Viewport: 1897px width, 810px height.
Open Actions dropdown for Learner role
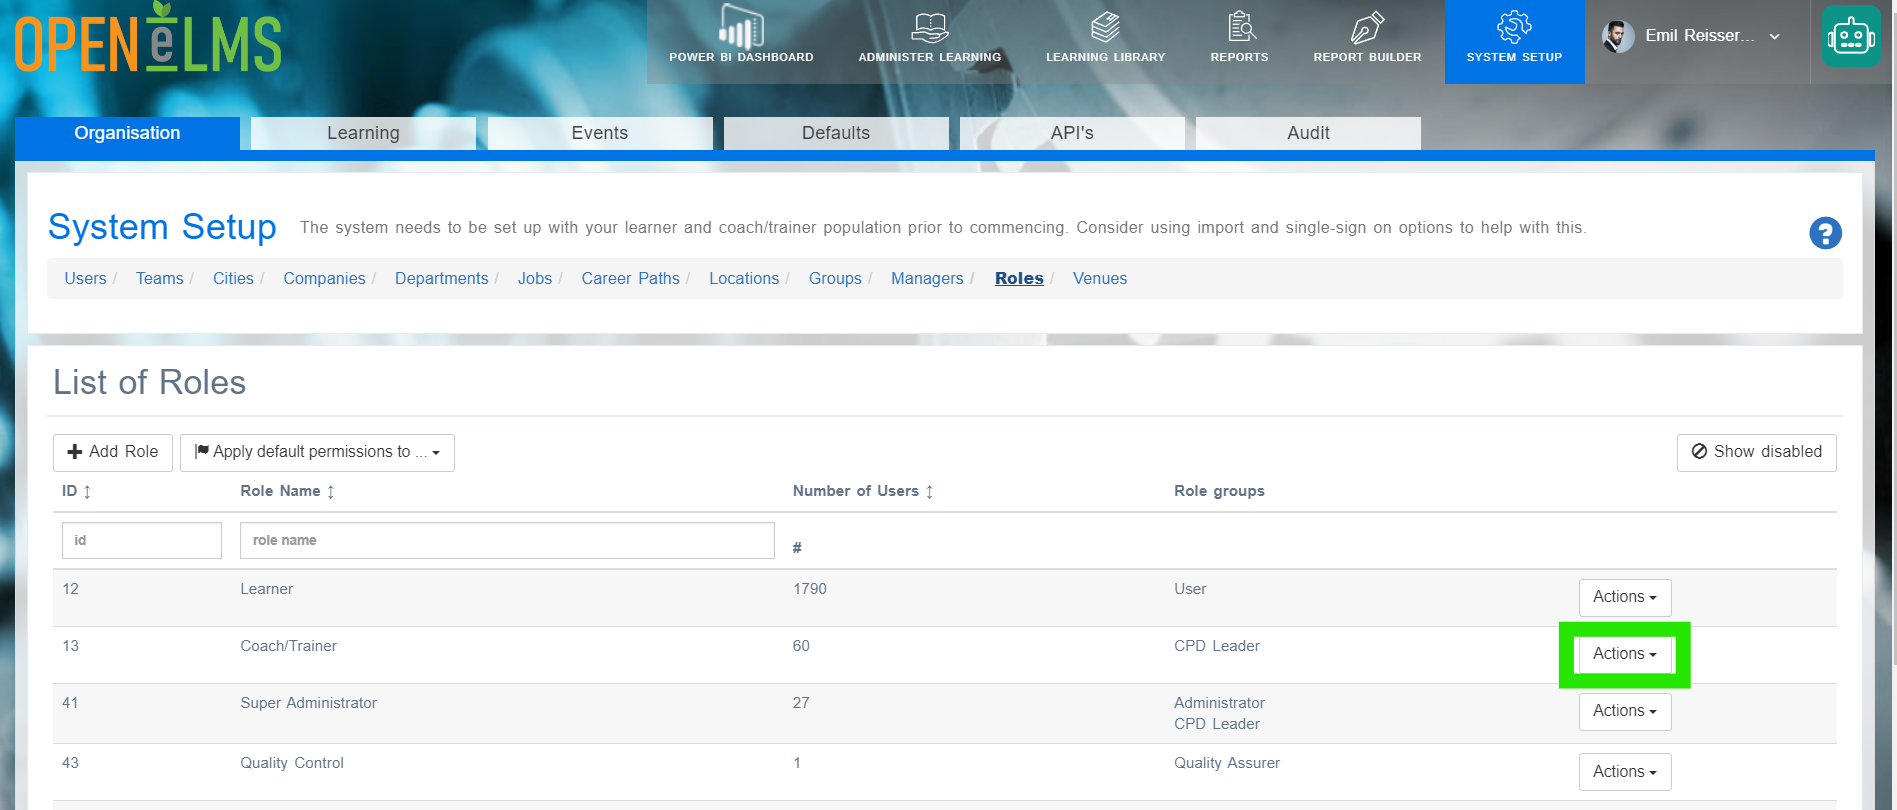1625,597
